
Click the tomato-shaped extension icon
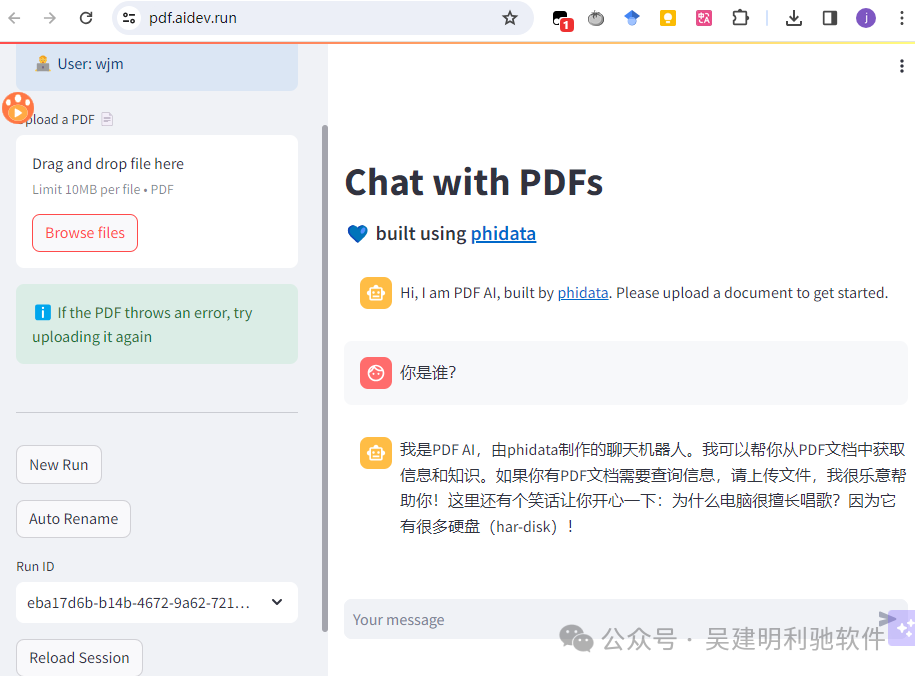tap(596, 19)
